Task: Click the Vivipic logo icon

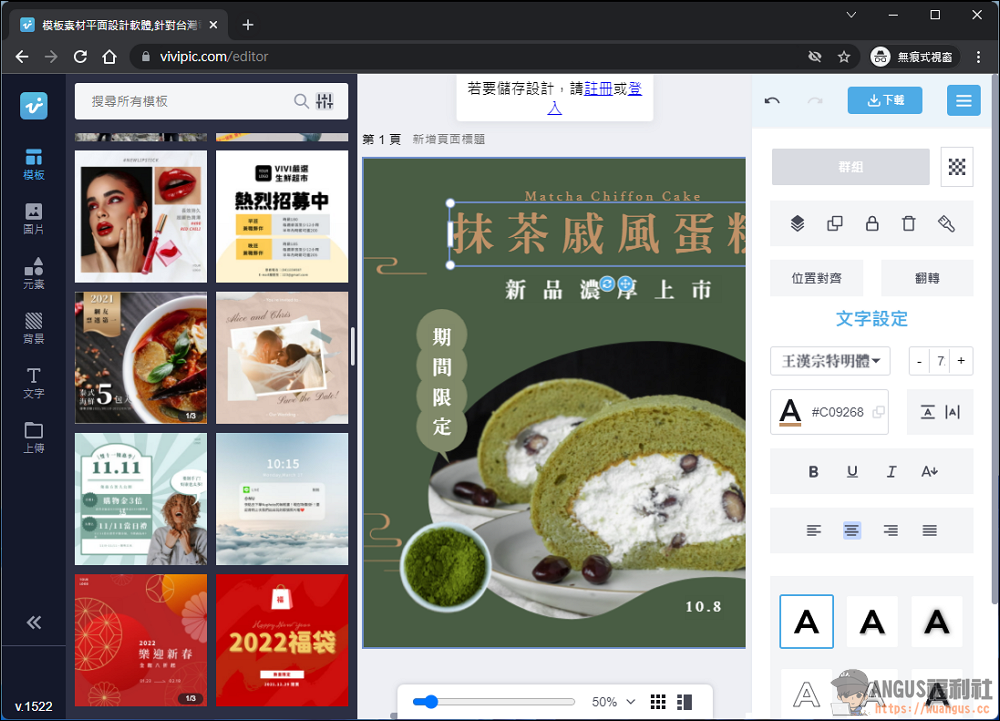Action: 33,106
